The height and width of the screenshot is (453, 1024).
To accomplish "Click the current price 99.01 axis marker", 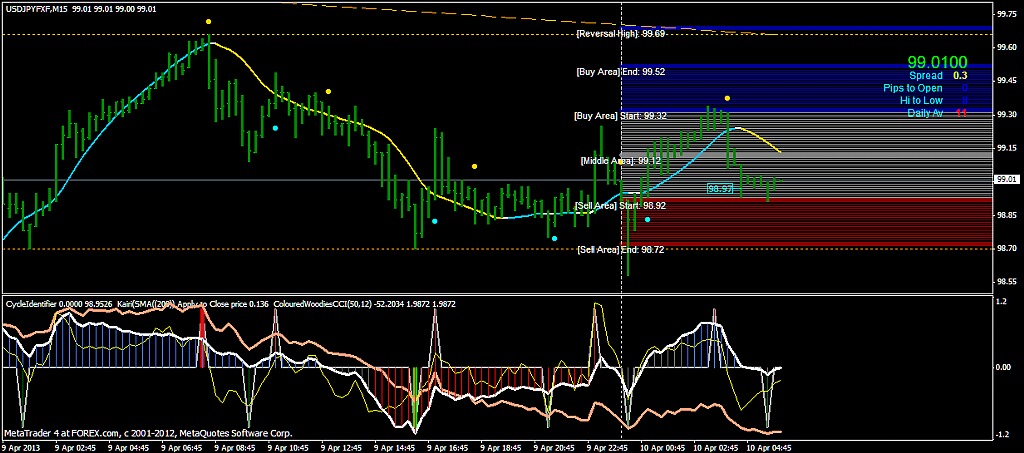I will 1005,179.
